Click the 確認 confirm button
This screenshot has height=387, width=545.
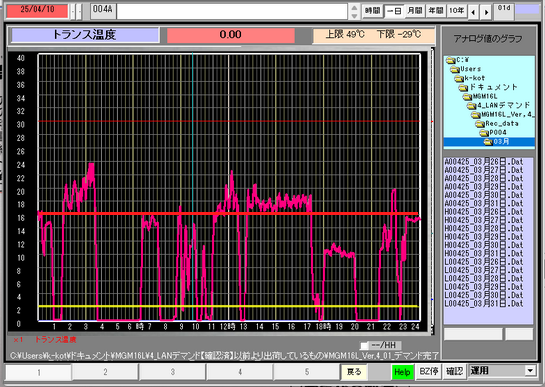tap(454, 371)
